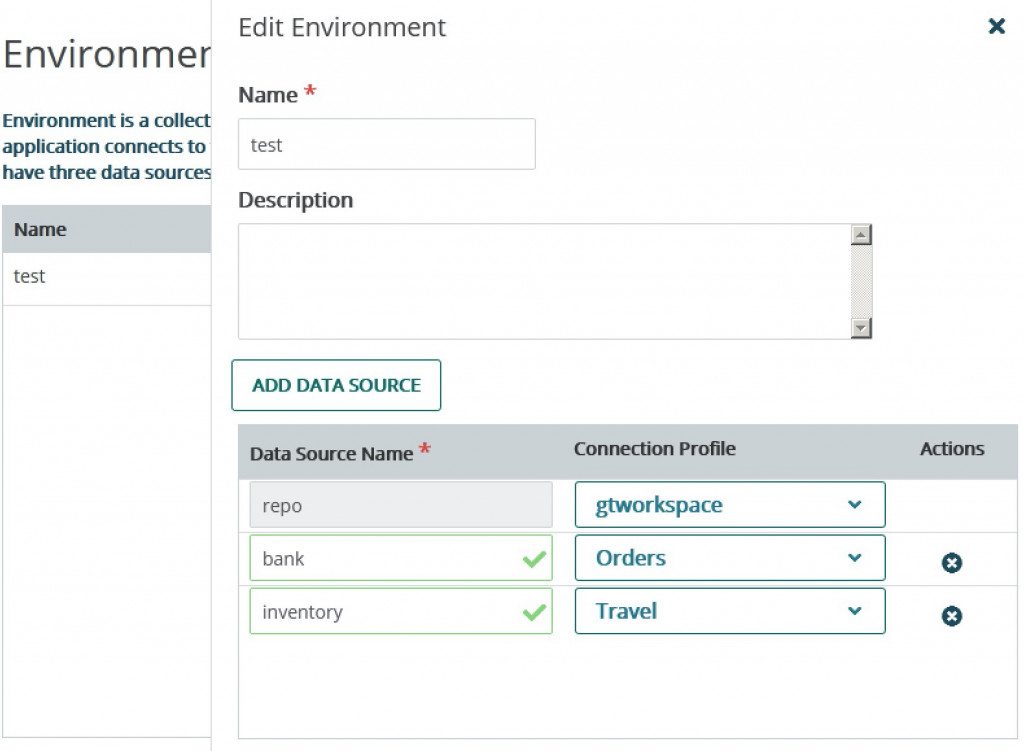Edit the inventory data source name
This screenshot has width=1024, height=751.
coord(385,612)
